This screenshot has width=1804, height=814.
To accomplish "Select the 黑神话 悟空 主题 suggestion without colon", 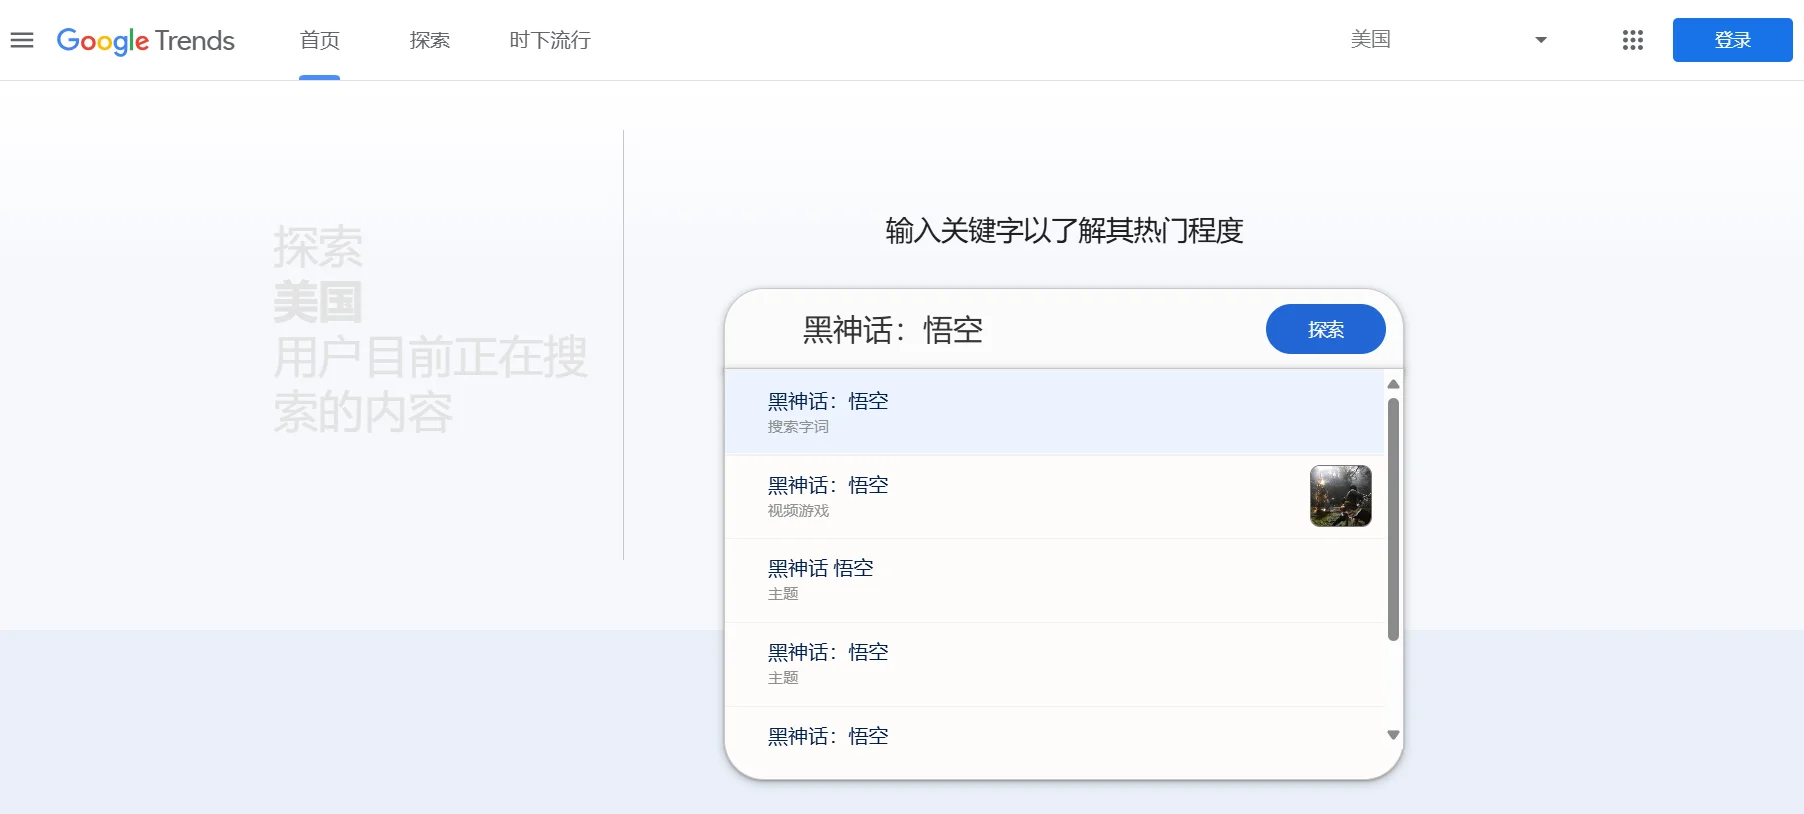I will (1055, 580).
